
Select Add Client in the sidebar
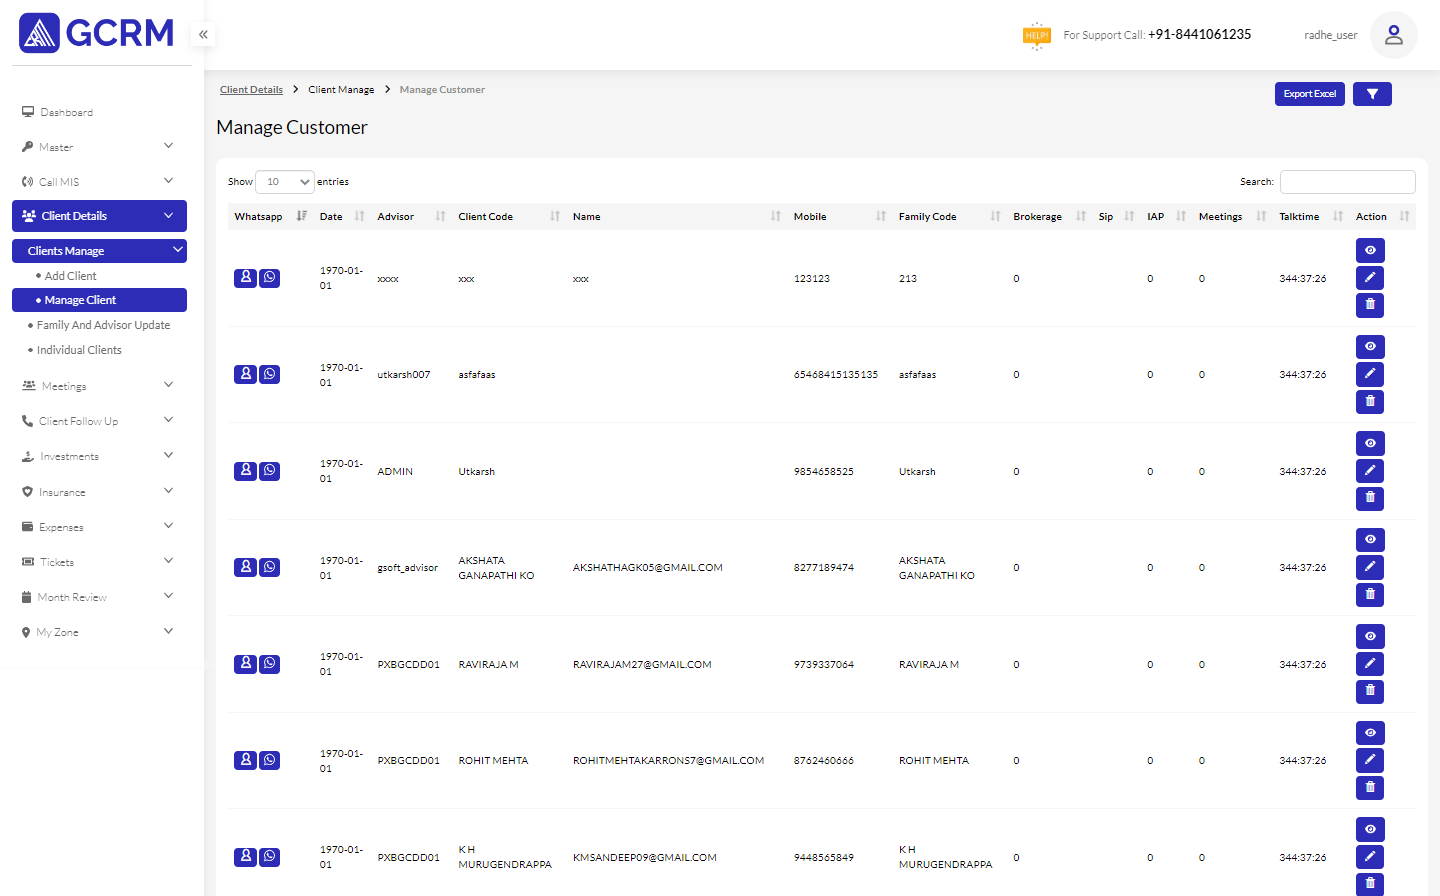coord(71,276)
